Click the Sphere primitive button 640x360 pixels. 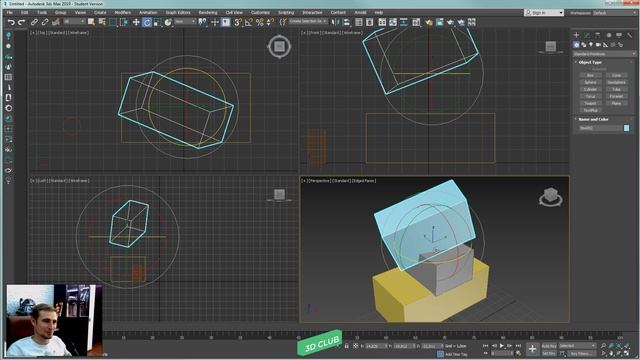590,82
